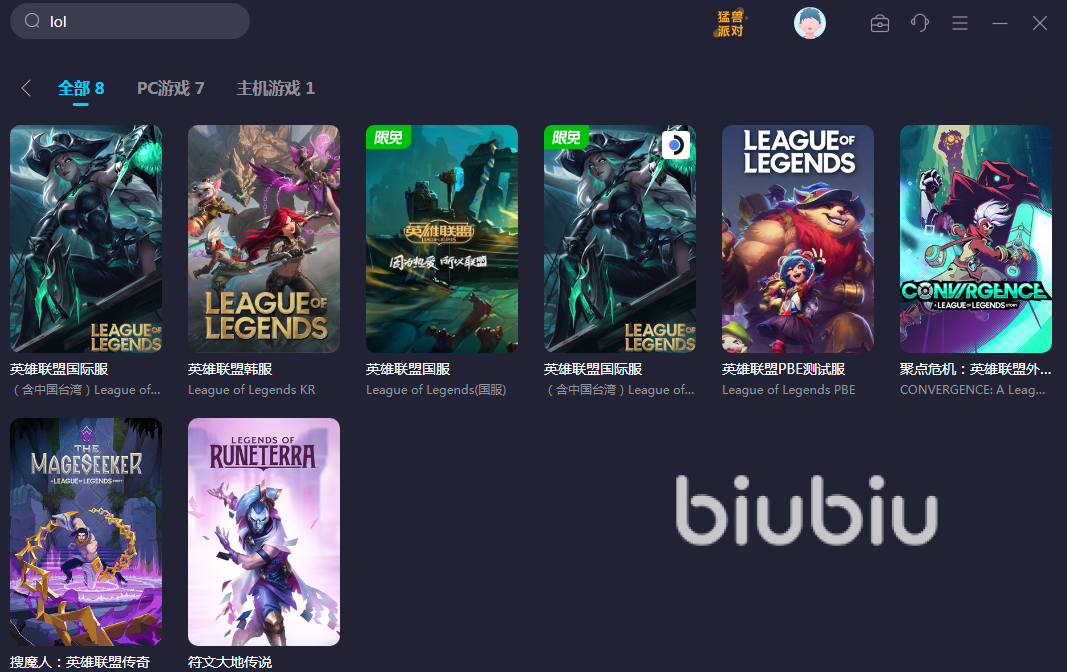Viewport: 1067px width, 672px height.
Task: Open the Legends of Runeterra cover
Action: tap(264, 532)
